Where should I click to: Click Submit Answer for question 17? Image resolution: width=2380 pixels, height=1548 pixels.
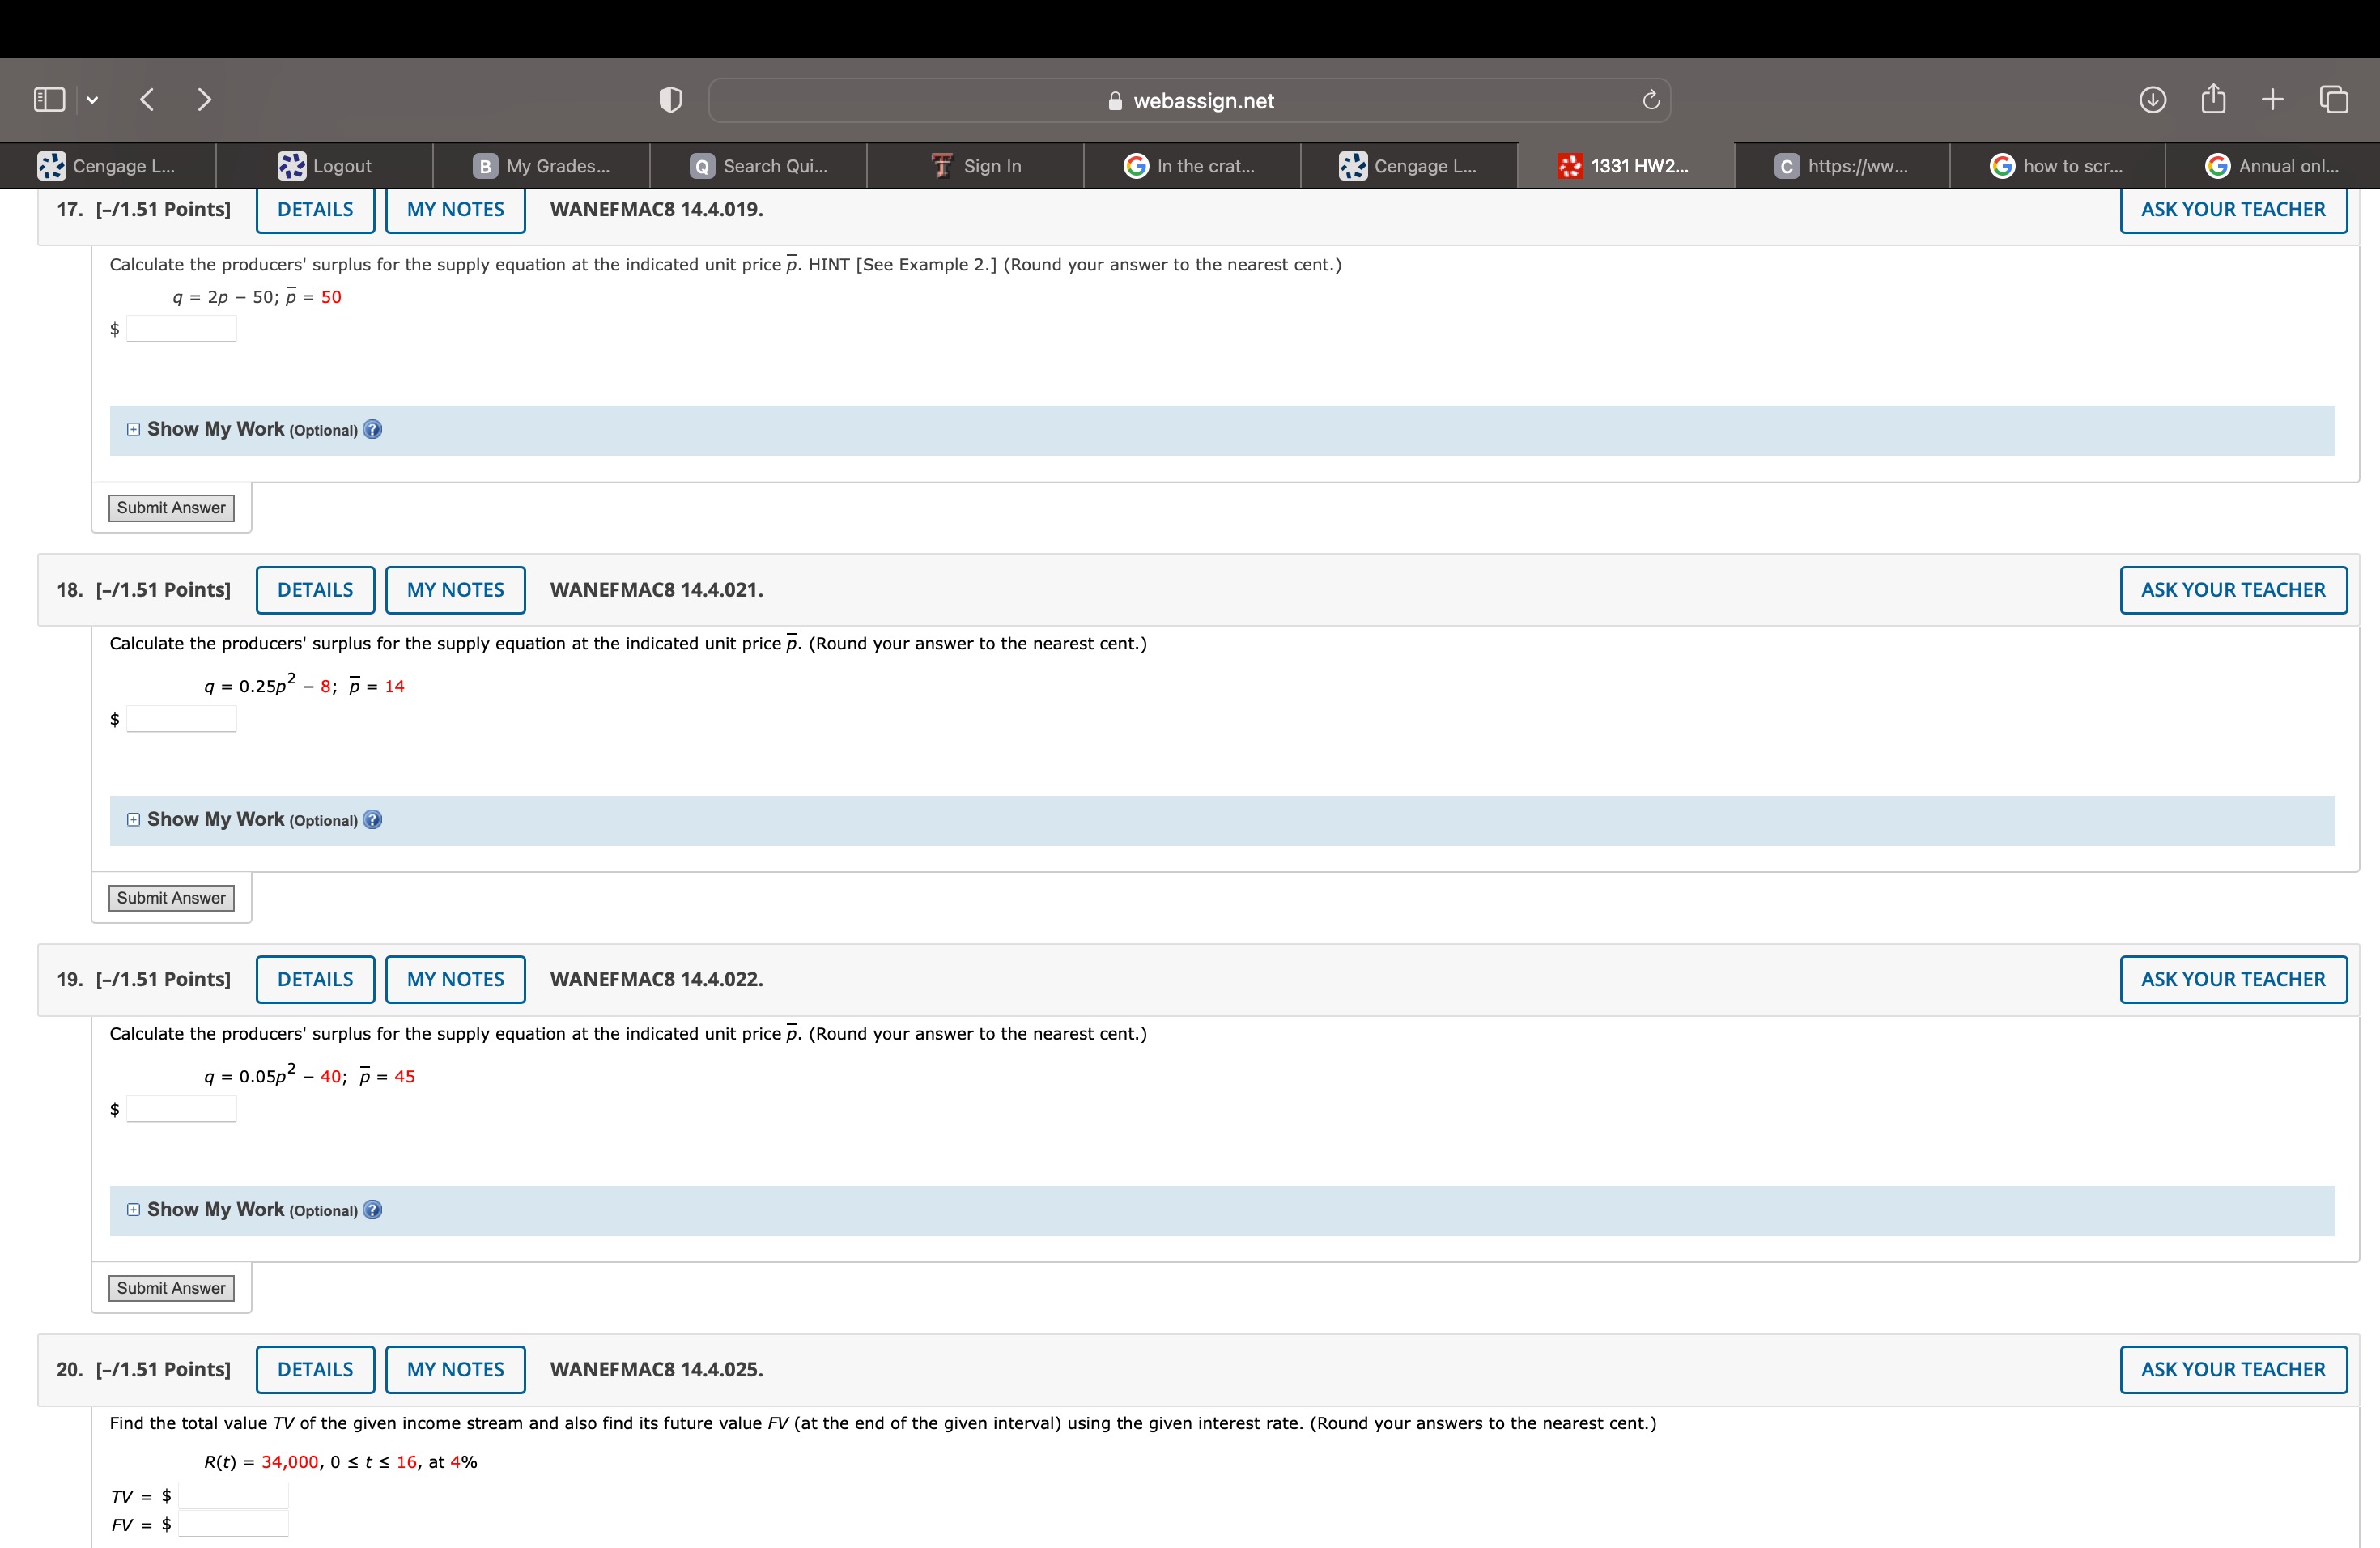click(170, 507)
